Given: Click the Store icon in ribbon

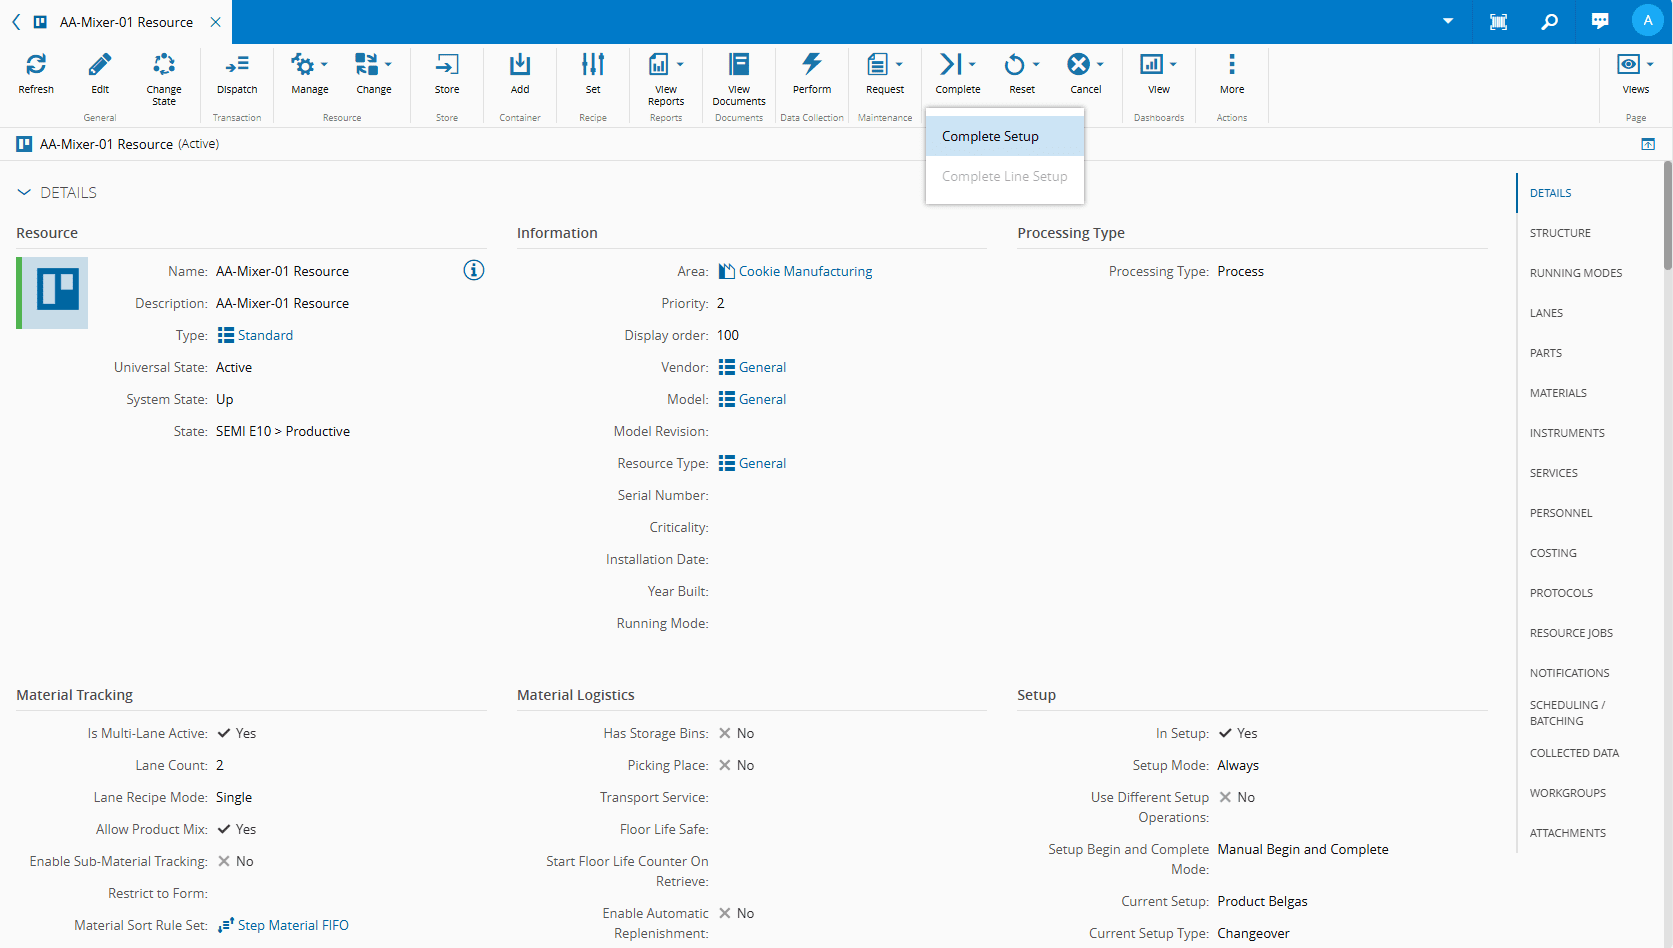Looking at the screenshot, I should (447, 66).
